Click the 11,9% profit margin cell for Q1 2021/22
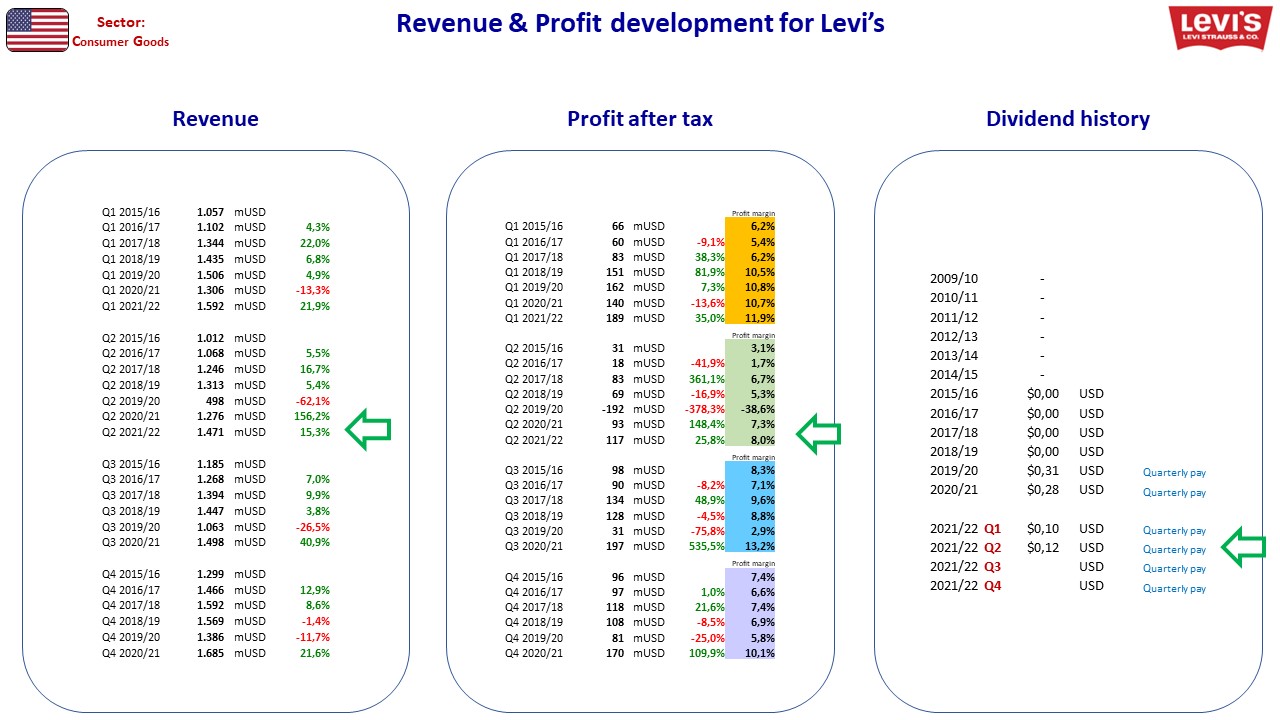 pyautogui.click(x=750, y=318)
